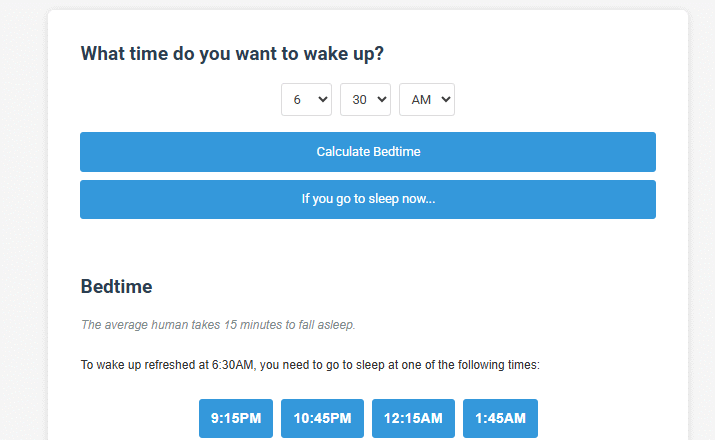The width and height of the screenshot is (715, 440).
Task: Pick the 12:15AM bedtime option
Action: [413, 418]
